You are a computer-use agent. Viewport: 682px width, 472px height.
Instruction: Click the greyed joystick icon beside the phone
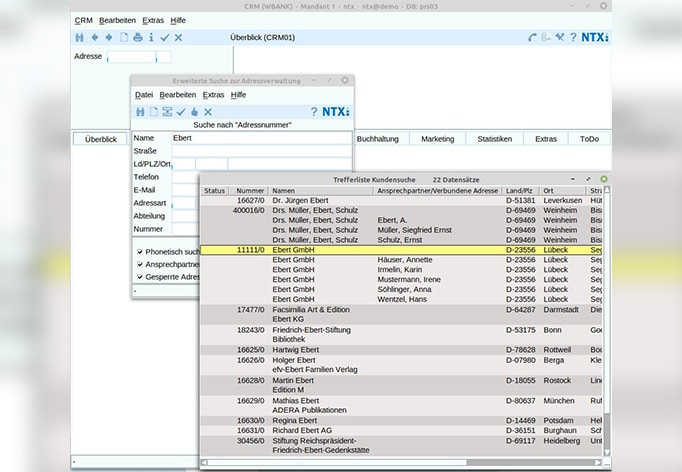[x=545, y=37]
